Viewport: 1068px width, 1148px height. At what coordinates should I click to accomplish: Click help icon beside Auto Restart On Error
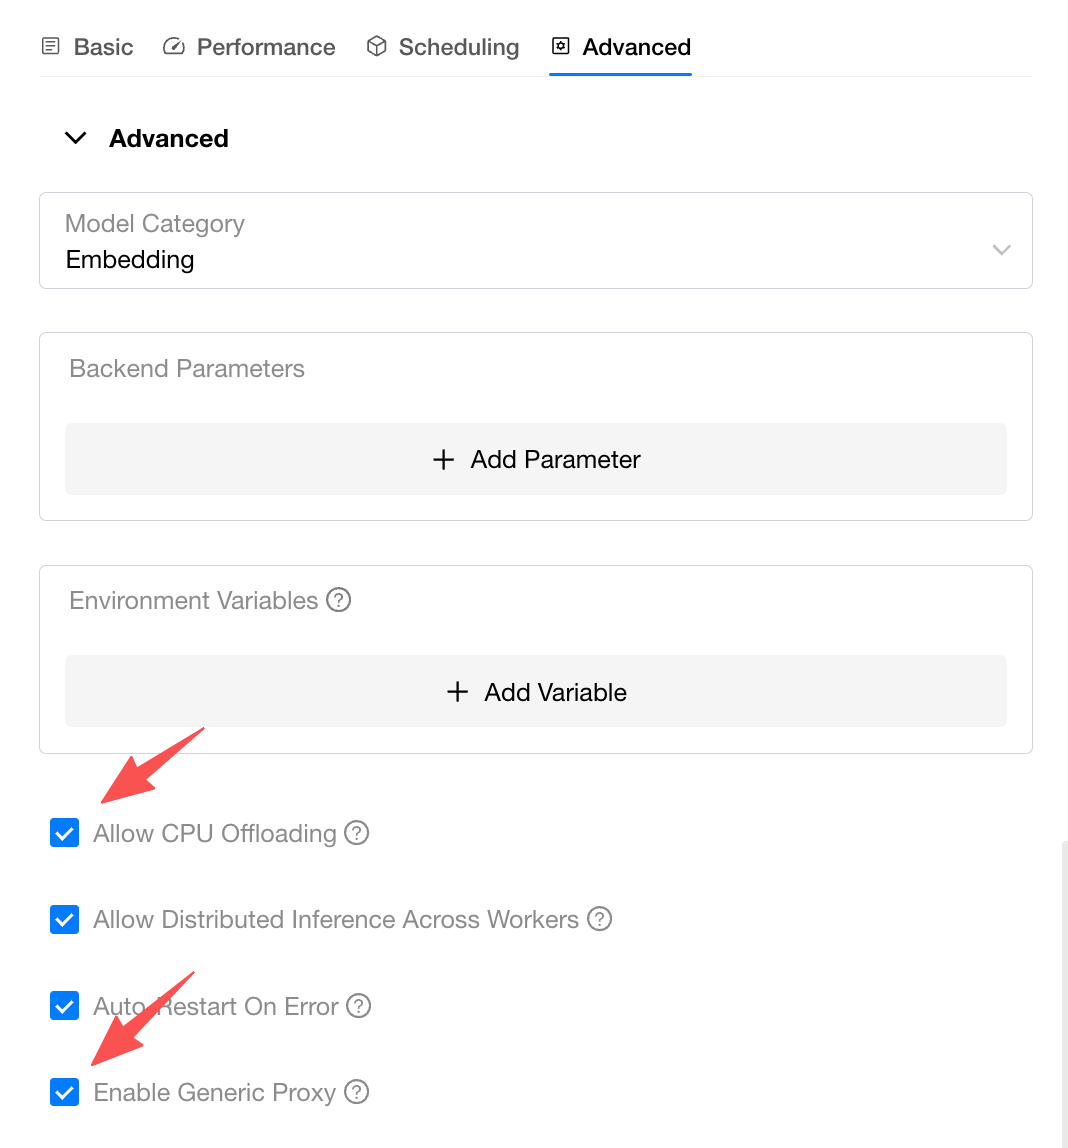[358, 1006]
